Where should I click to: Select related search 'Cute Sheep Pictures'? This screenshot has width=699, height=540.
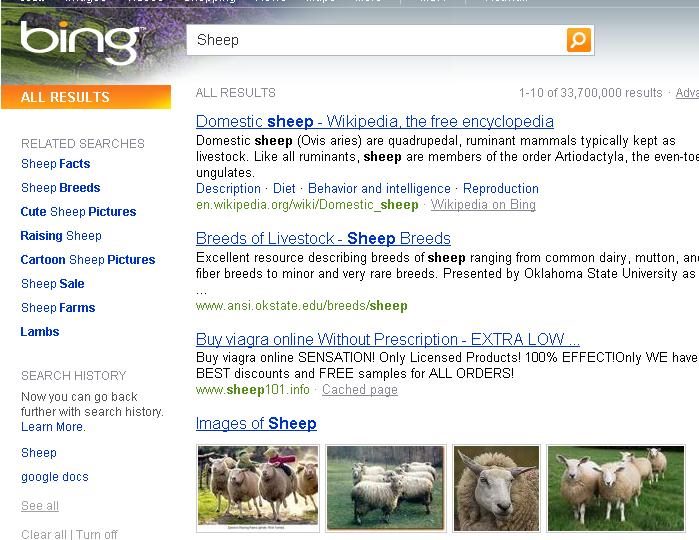click(78, 212)
